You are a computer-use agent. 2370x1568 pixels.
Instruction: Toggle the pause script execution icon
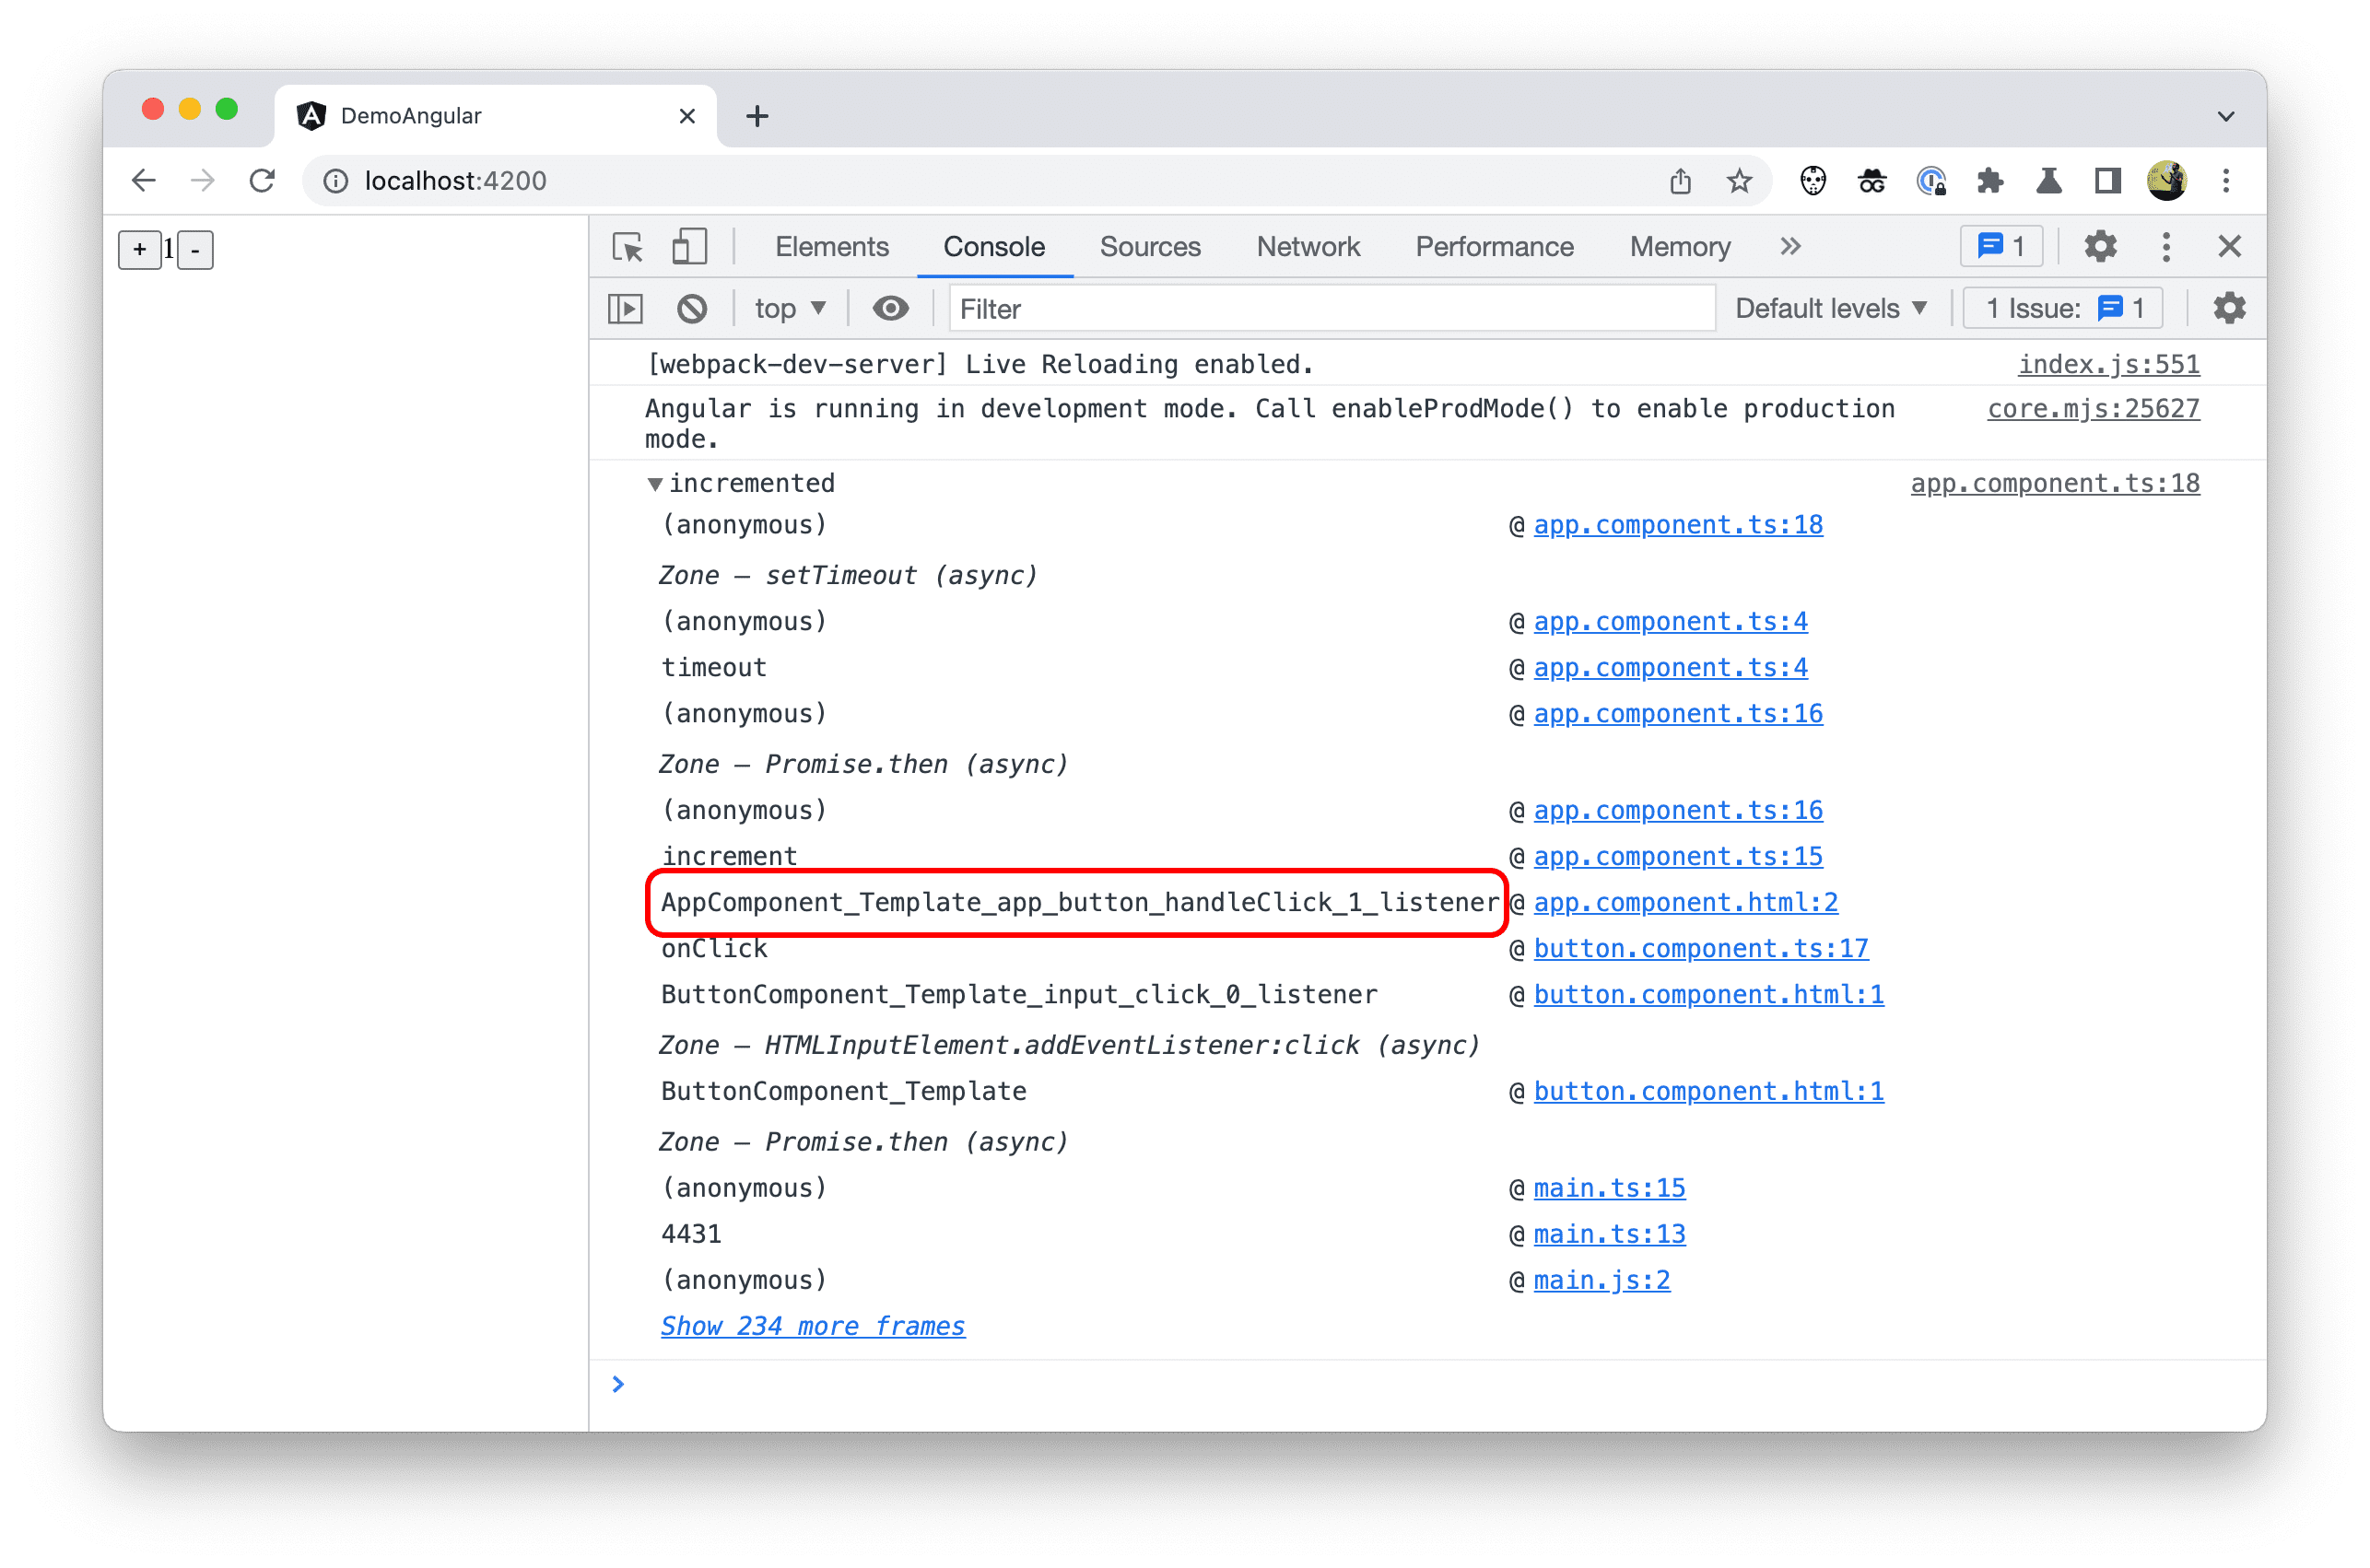coord(628,310)
